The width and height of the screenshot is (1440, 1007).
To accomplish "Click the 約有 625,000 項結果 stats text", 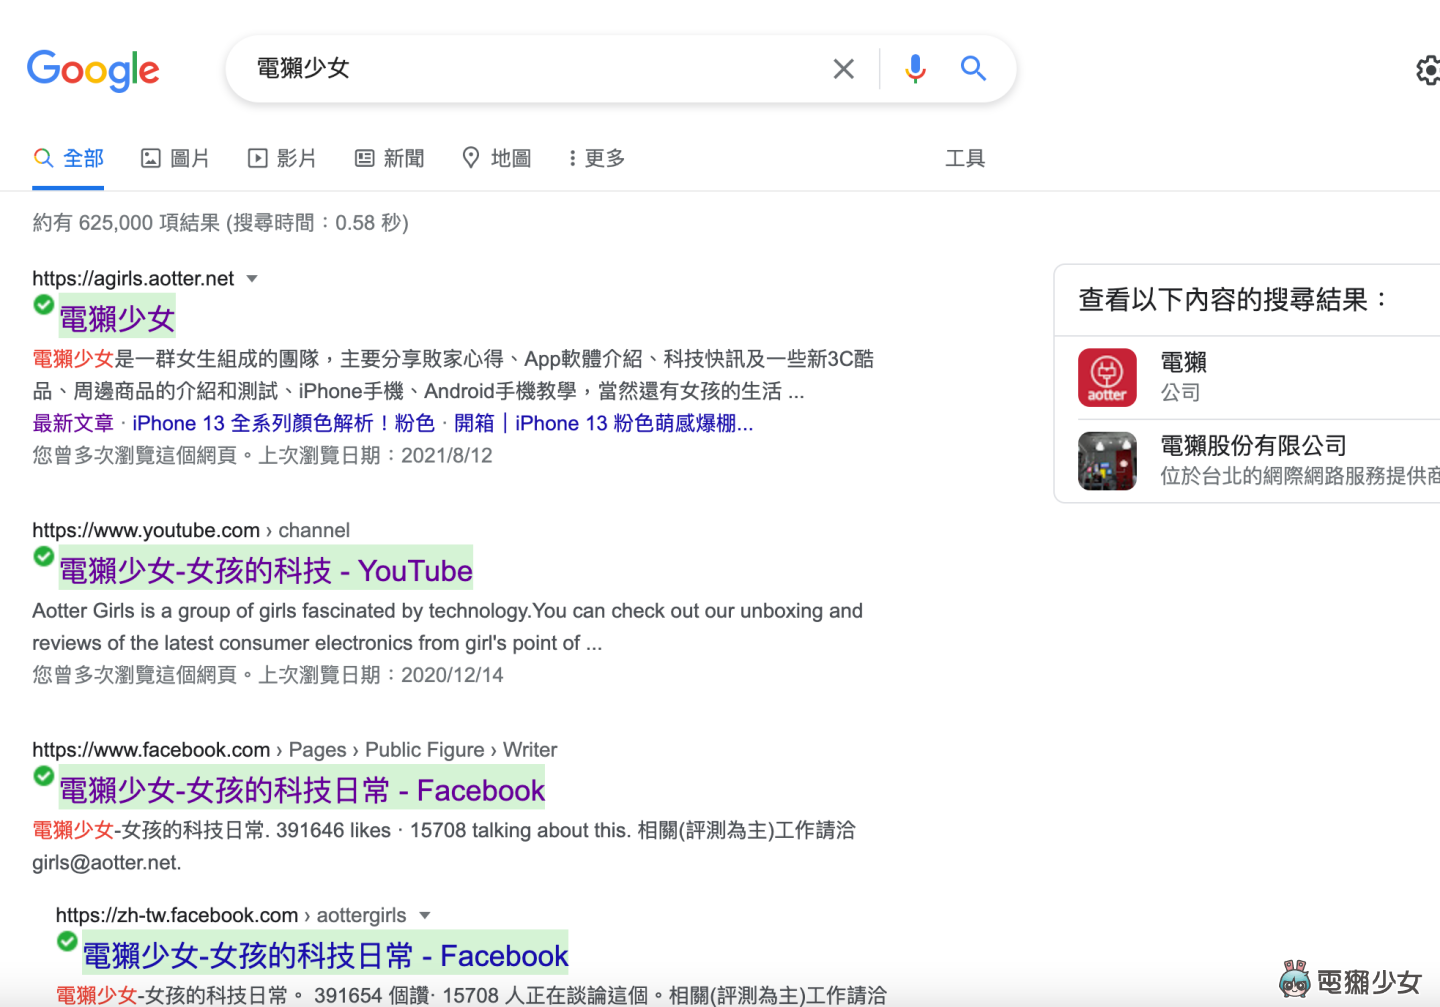I will 220,222.
